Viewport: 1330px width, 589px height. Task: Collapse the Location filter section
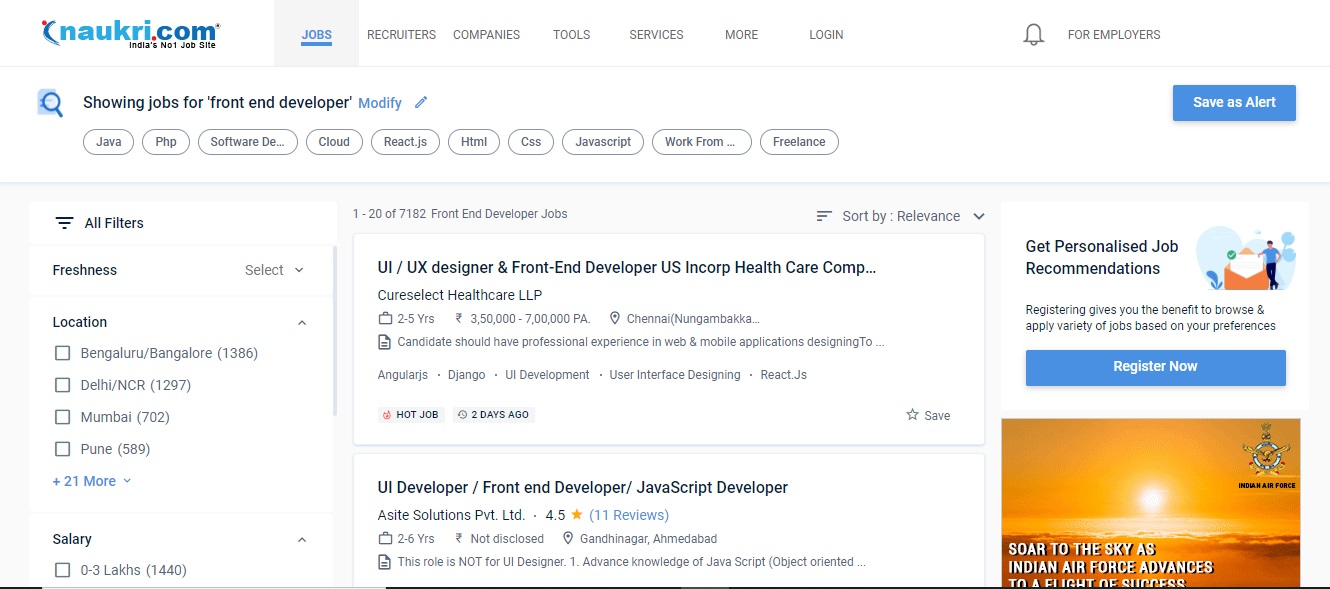[x=302, y=323]
